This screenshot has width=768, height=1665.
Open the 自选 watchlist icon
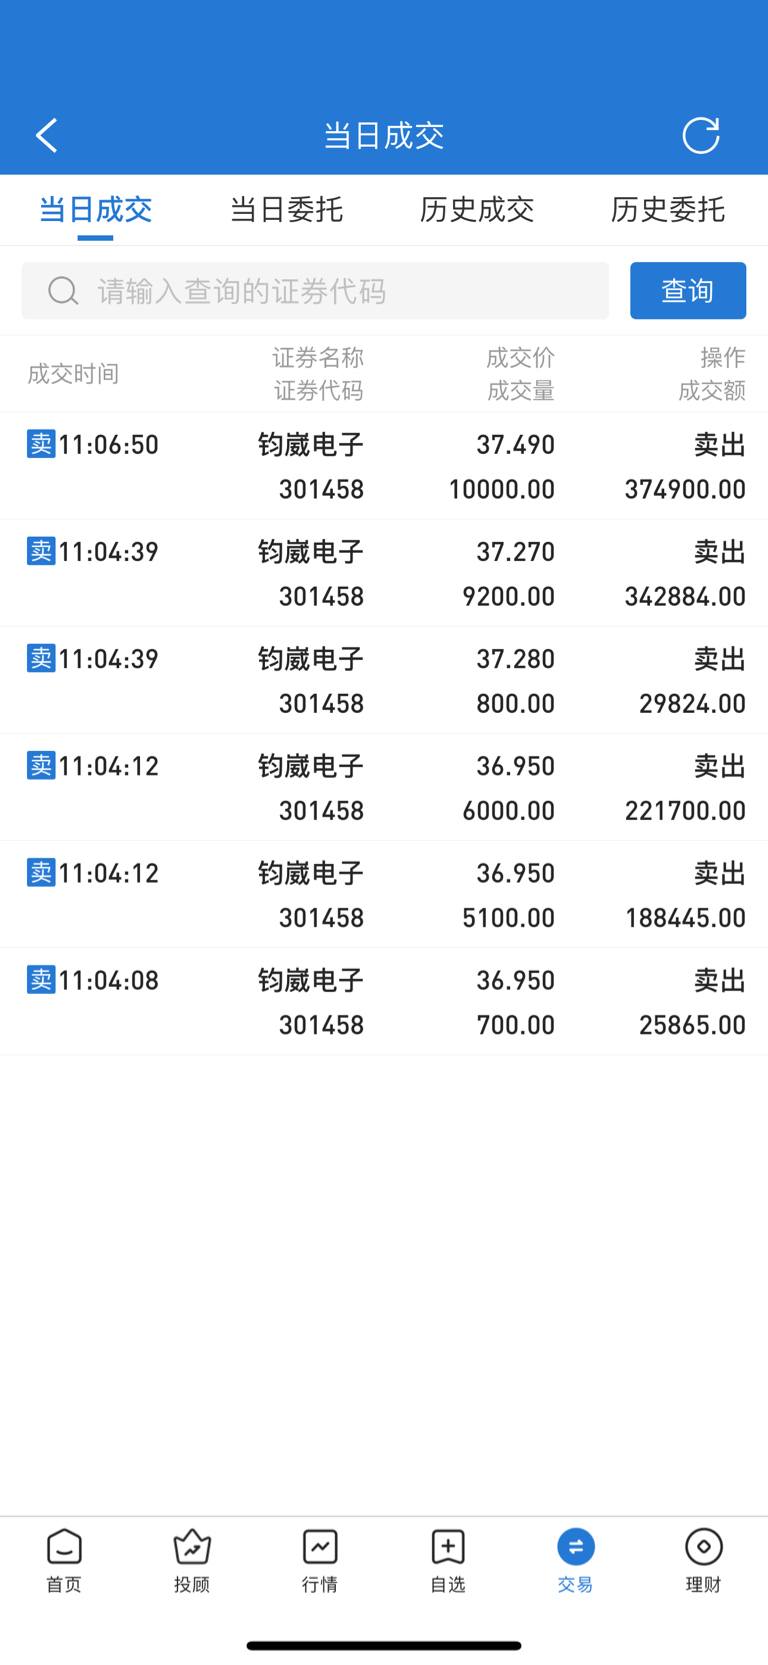pos(448,1559)
